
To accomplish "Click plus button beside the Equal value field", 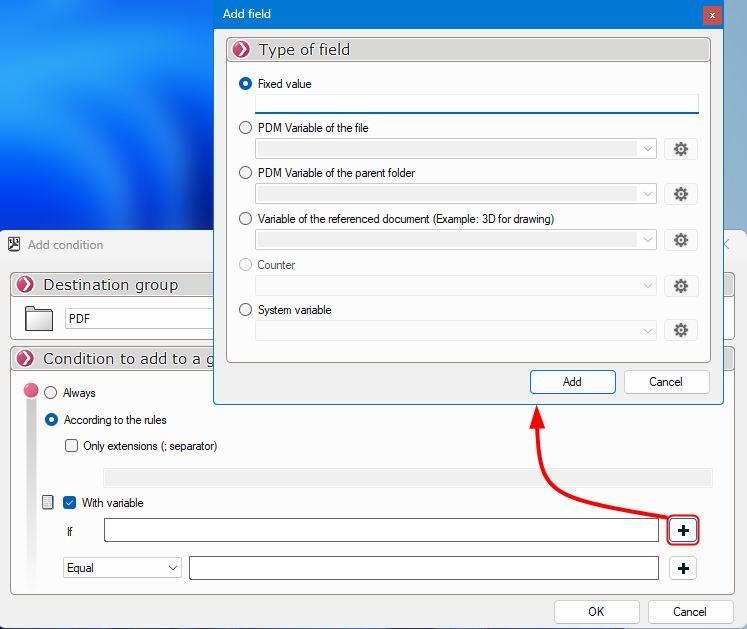I will coord(683,568).
